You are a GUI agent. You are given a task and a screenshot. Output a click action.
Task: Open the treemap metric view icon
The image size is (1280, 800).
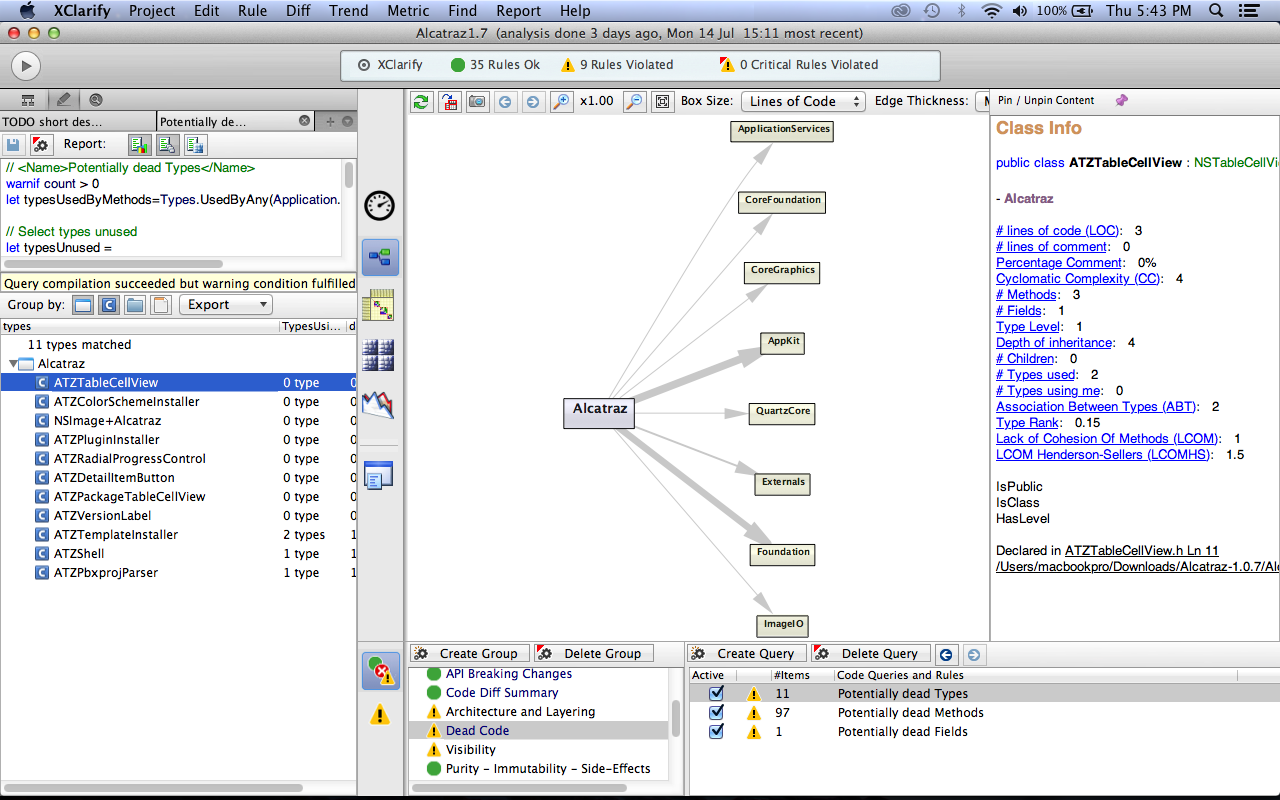point(380,354)
